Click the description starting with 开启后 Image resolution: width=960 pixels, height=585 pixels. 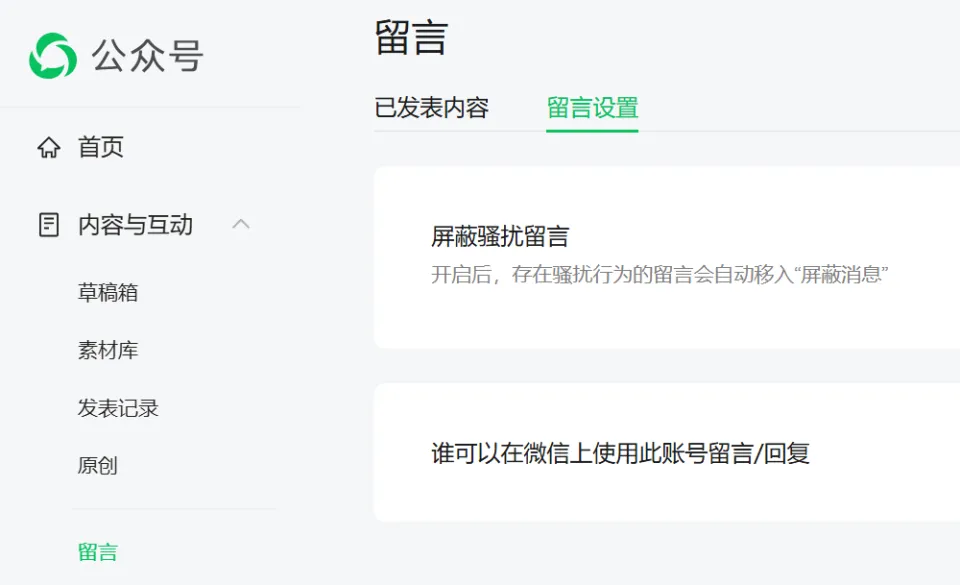click(x=659, y=274)
